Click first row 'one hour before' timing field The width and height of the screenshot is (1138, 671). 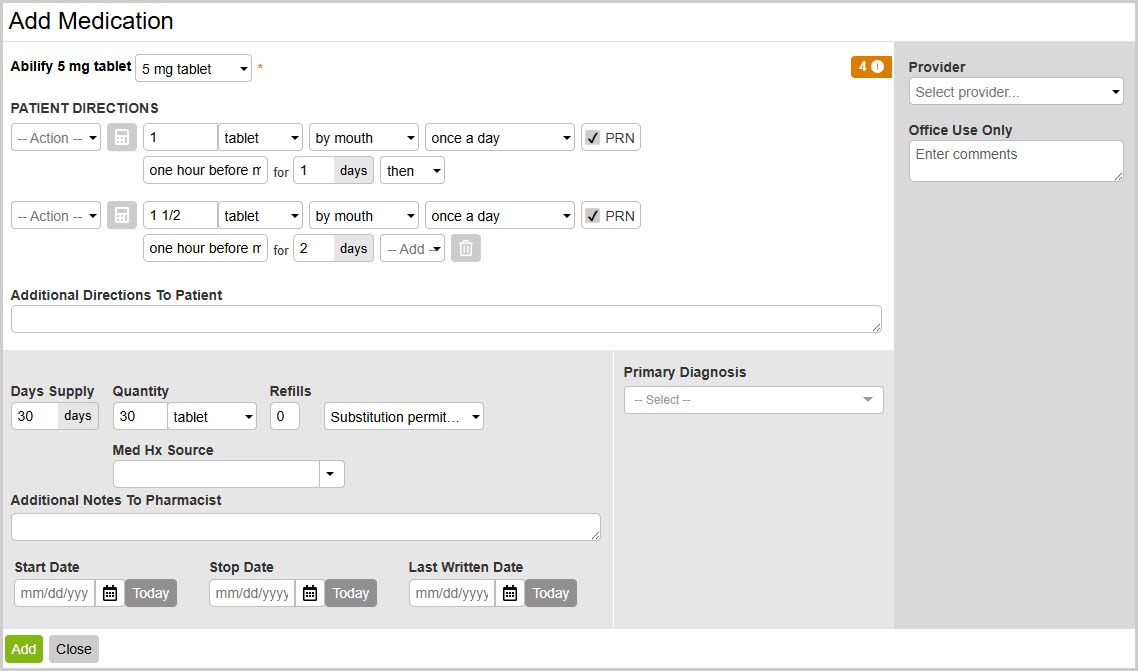tap(205, 170)
